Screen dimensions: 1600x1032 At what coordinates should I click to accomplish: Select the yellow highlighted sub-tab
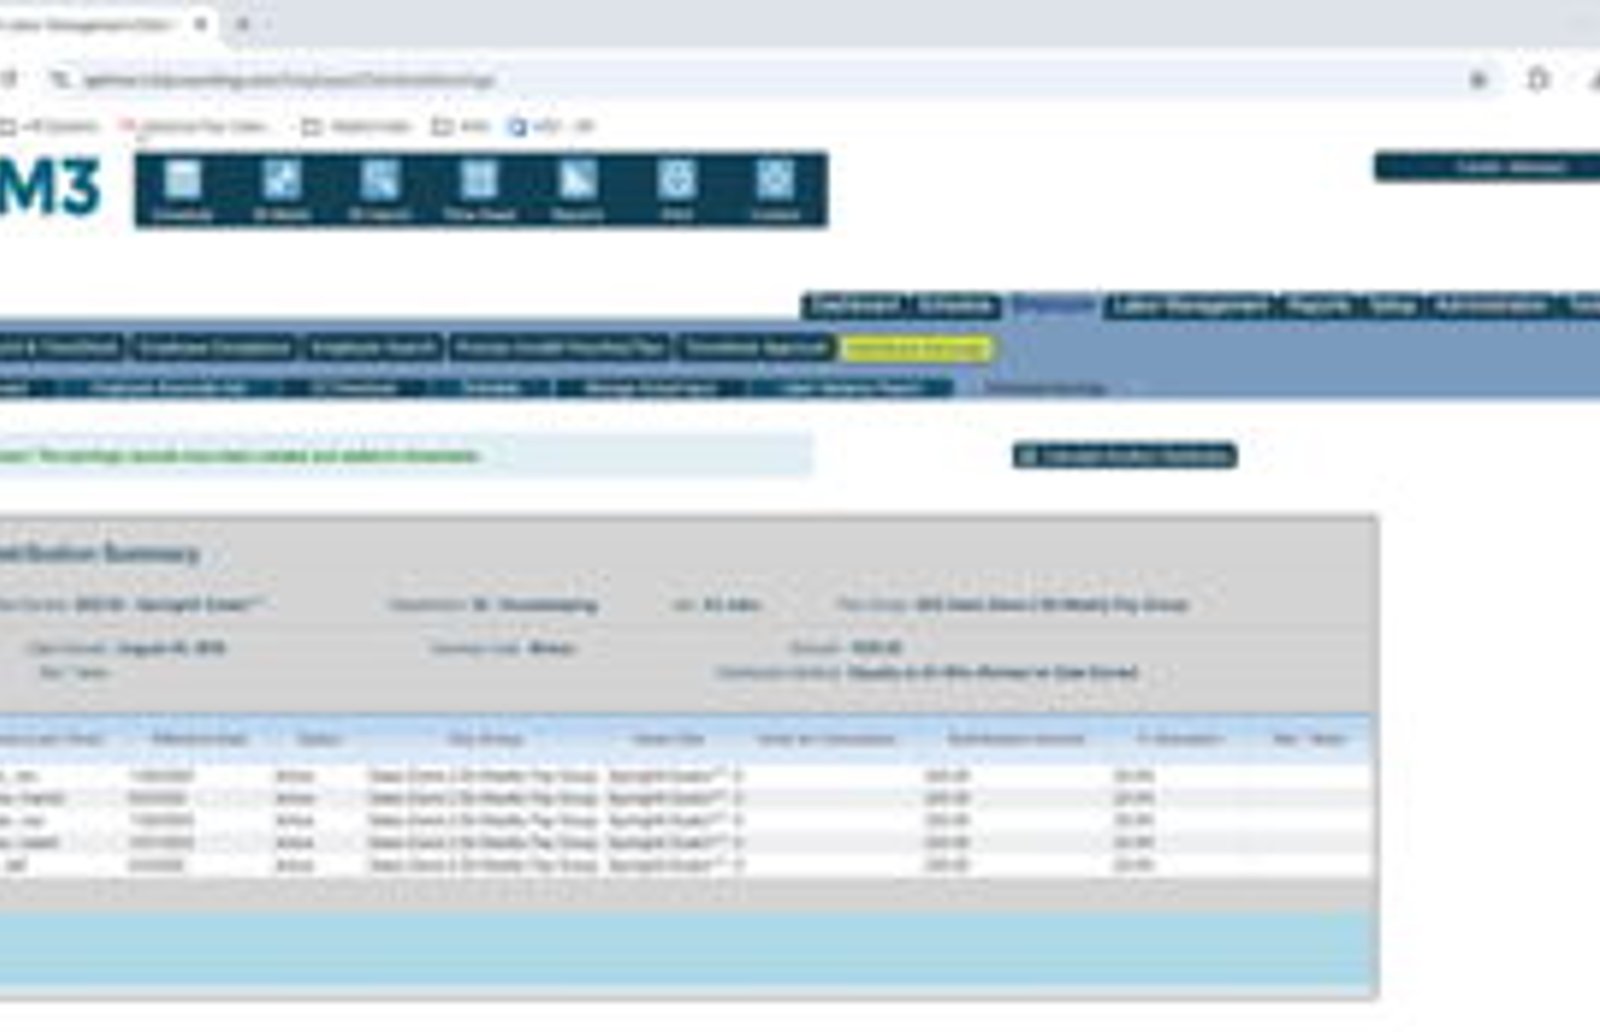(x=917, y=348)
